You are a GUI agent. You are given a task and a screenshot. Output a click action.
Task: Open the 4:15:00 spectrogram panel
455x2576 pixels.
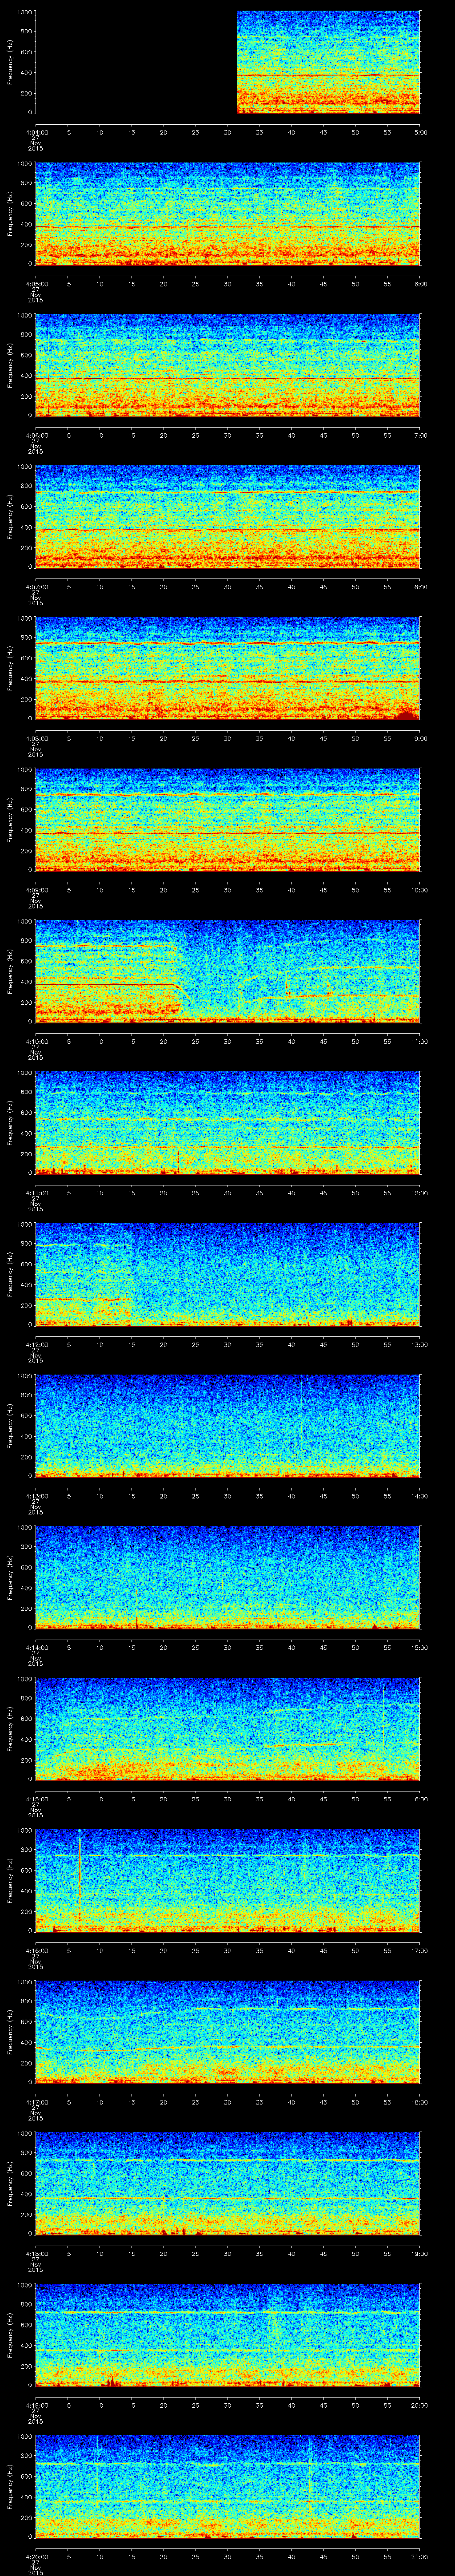point(228,1728)
